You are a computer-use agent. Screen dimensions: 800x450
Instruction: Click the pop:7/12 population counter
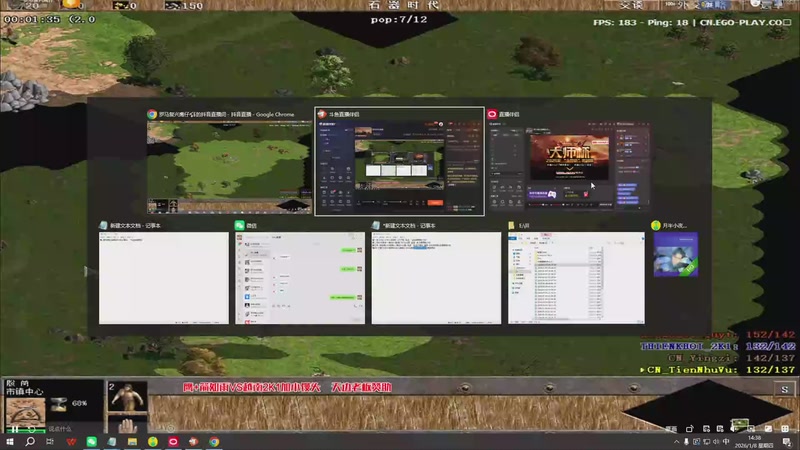[399, 19]
